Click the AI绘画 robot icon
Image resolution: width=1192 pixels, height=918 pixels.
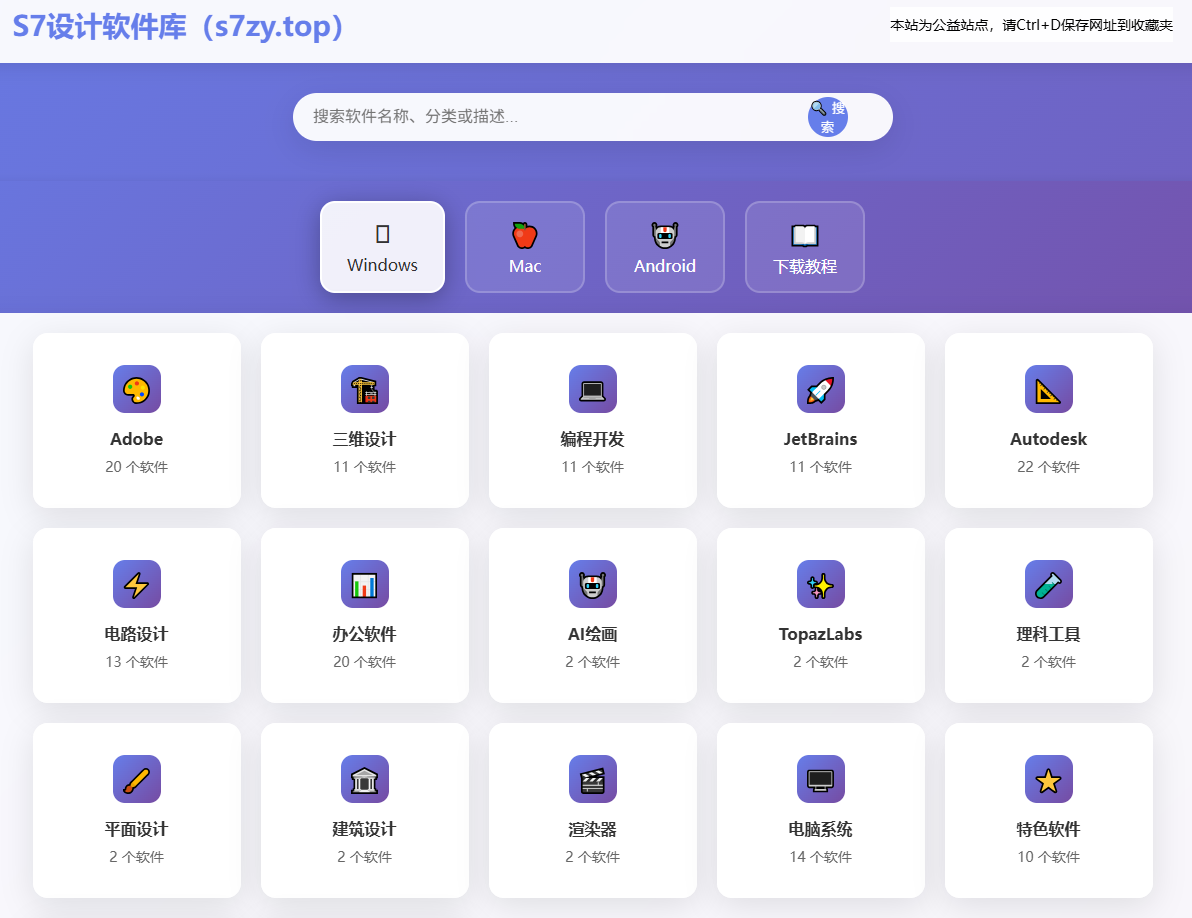pyautogui.click(x=593, y=584)
